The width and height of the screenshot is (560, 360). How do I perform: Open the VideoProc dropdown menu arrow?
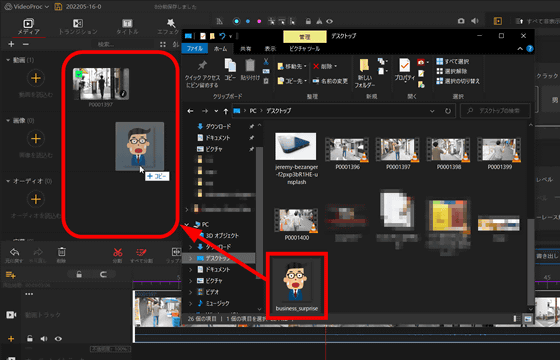pos(47,7)
